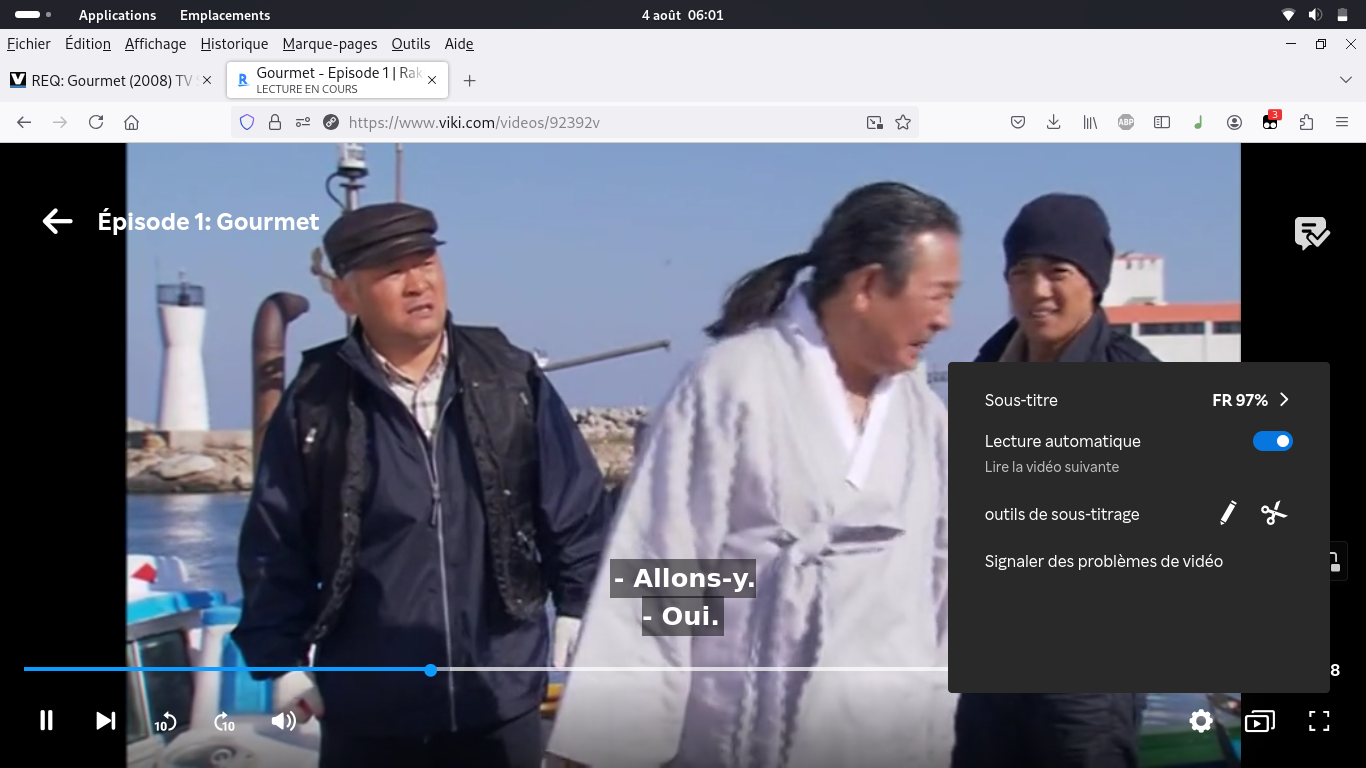This screenshot has width=1366, height=768.
Task: Open a new browser tab
Action: [x=469, y=80]
